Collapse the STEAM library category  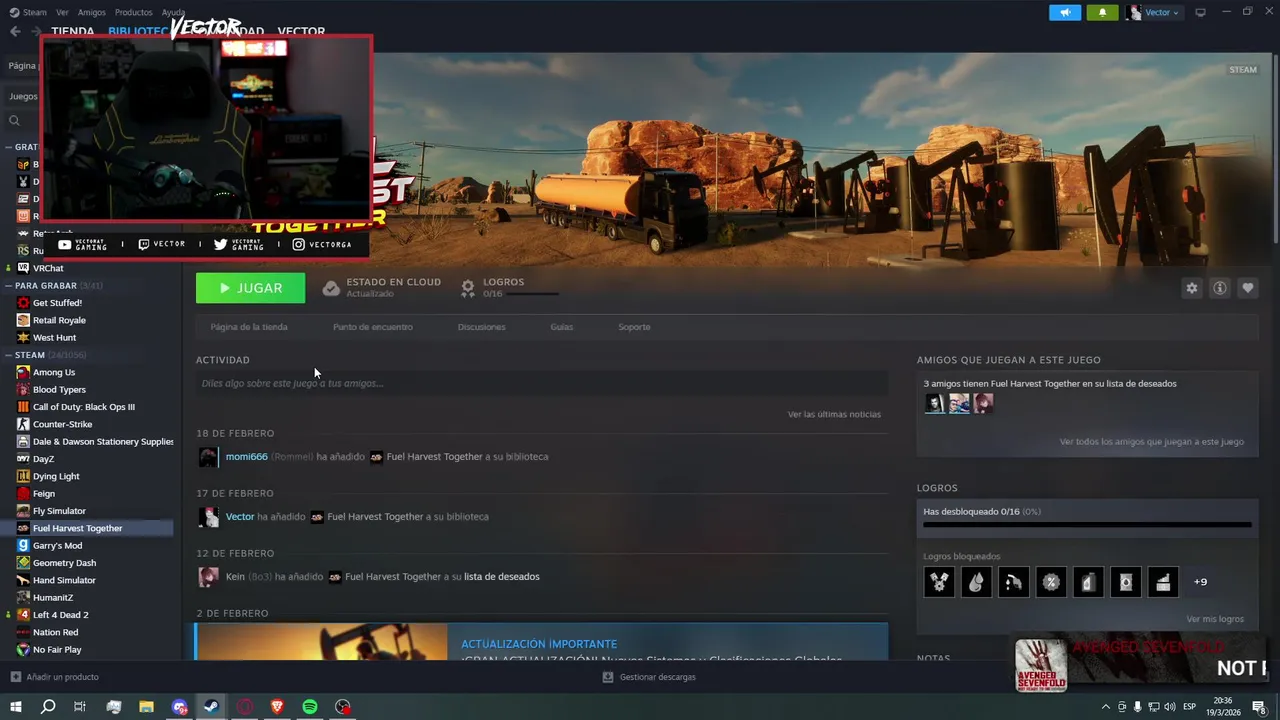(8, 355)
